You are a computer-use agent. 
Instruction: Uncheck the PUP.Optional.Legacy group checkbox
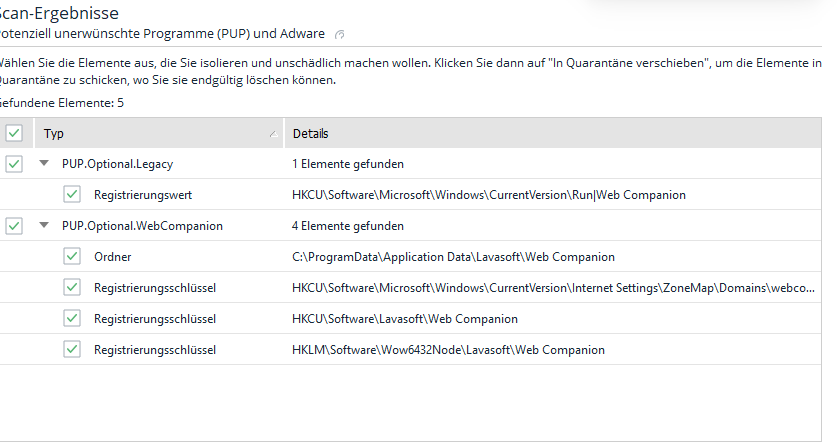14,164
